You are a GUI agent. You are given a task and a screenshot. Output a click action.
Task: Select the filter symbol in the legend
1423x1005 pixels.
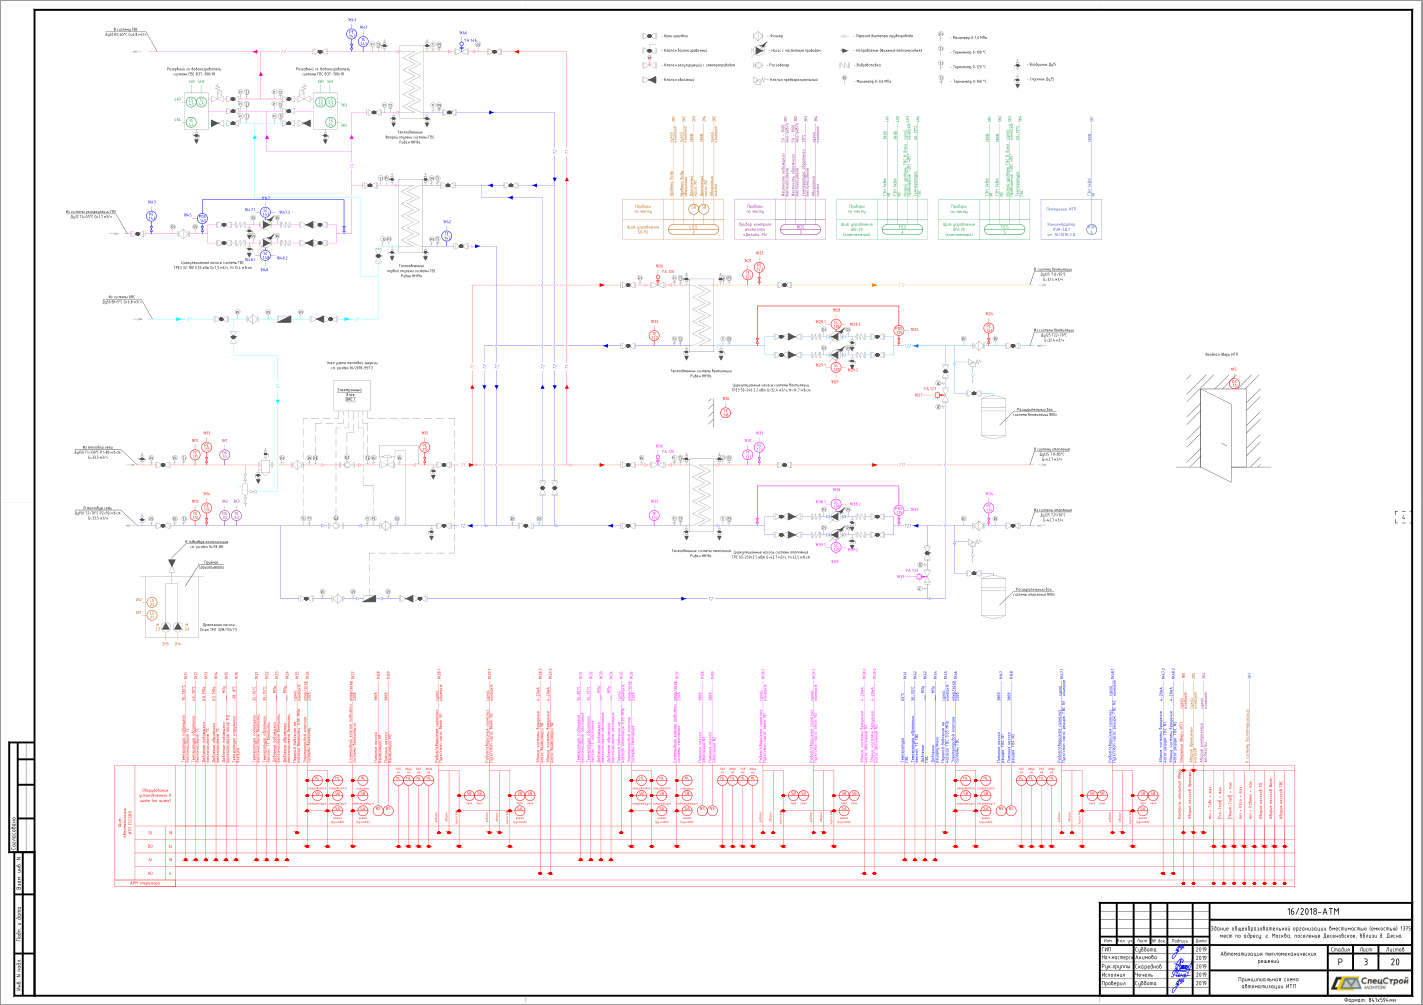click(x=758, y=36)
